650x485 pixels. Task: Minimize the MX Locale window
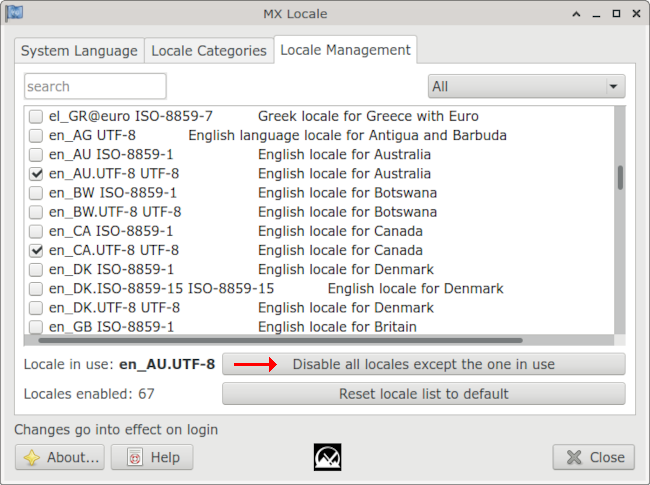(x=597, y=15)
